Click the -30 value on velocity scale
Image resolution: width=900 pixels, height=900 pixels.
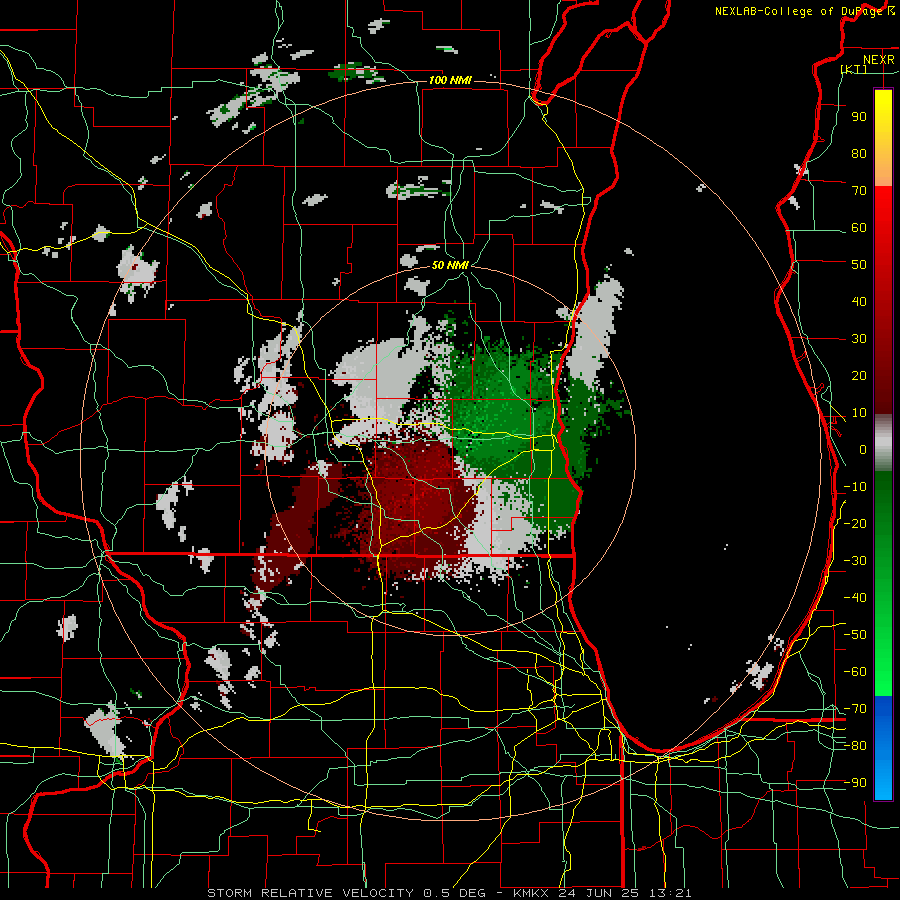point(855,561)
